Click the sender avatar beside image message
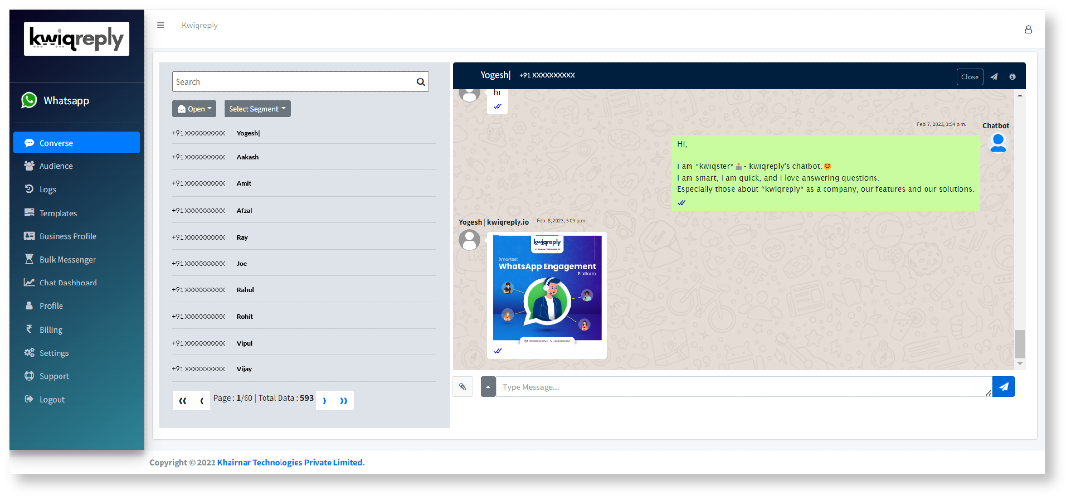 point(469,240)
